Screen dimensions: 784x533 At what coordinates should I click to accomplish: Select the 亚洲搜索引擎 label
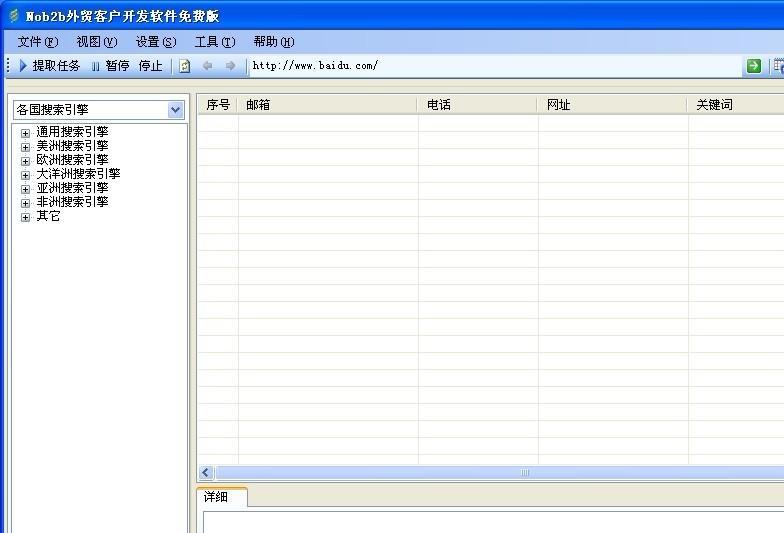click(x=72, y=188)
